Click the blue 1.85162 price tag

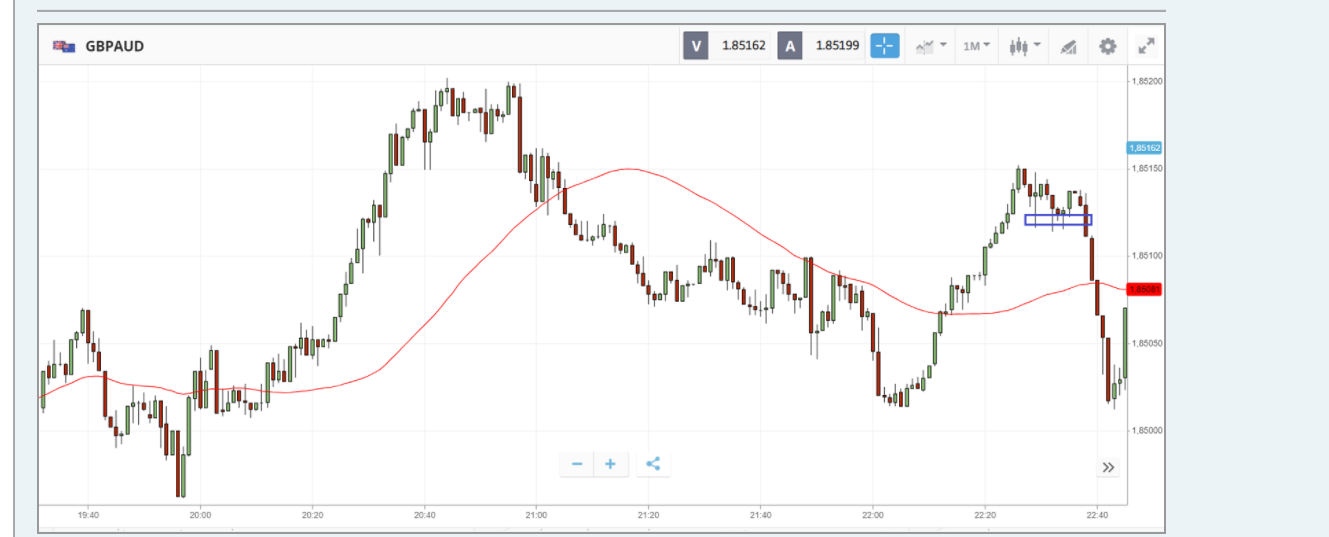tap(1144, 147)
